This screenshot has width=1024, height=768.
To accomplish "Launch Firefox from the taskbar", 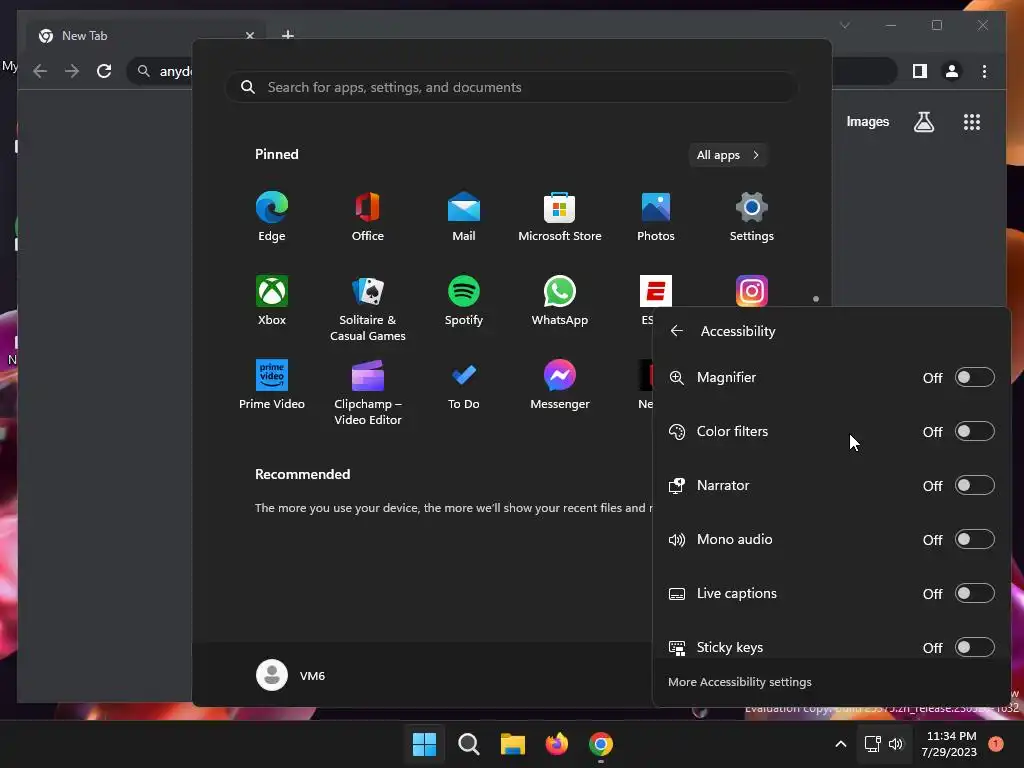I will pos(557,744).
